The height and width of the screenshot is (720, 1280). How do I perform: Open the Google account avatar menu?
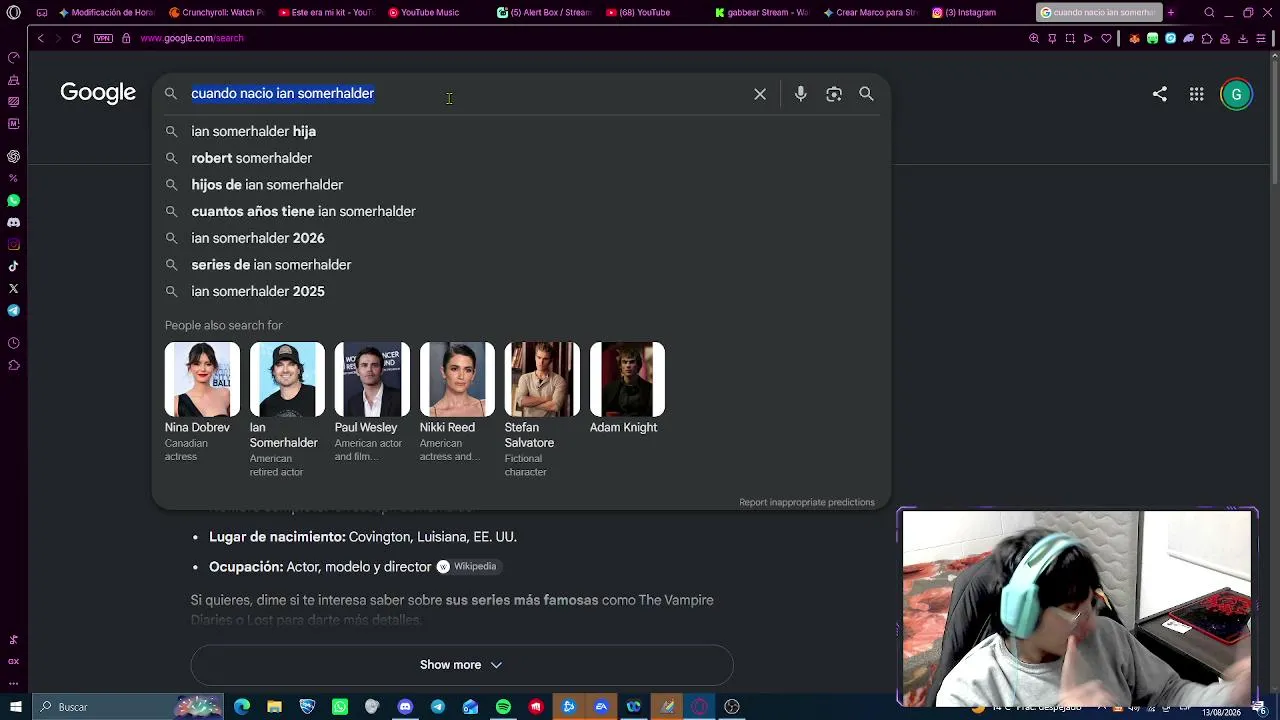tap(1236, 94)
